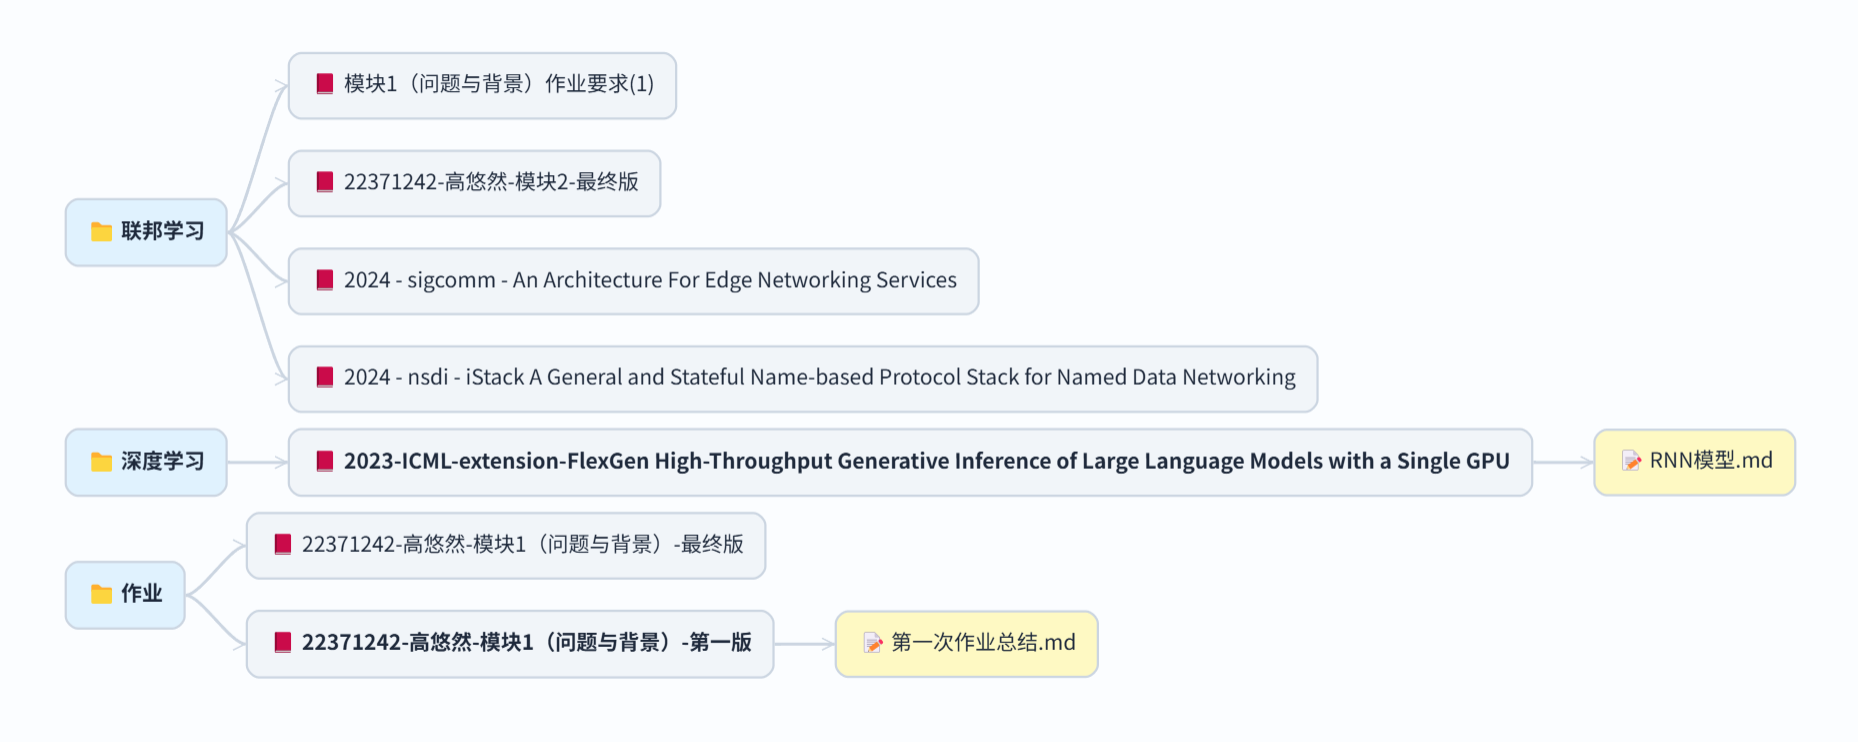Click the note icon on RNN模型.md
Viewport: 1858px width, 742px height.
point(1631,461)
